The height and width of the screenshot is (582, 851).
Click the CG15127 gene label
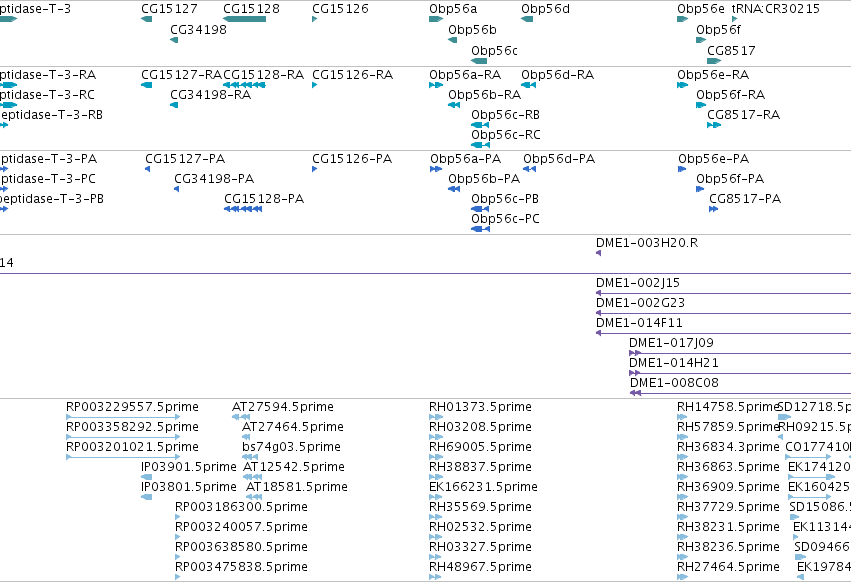[169, 9]
